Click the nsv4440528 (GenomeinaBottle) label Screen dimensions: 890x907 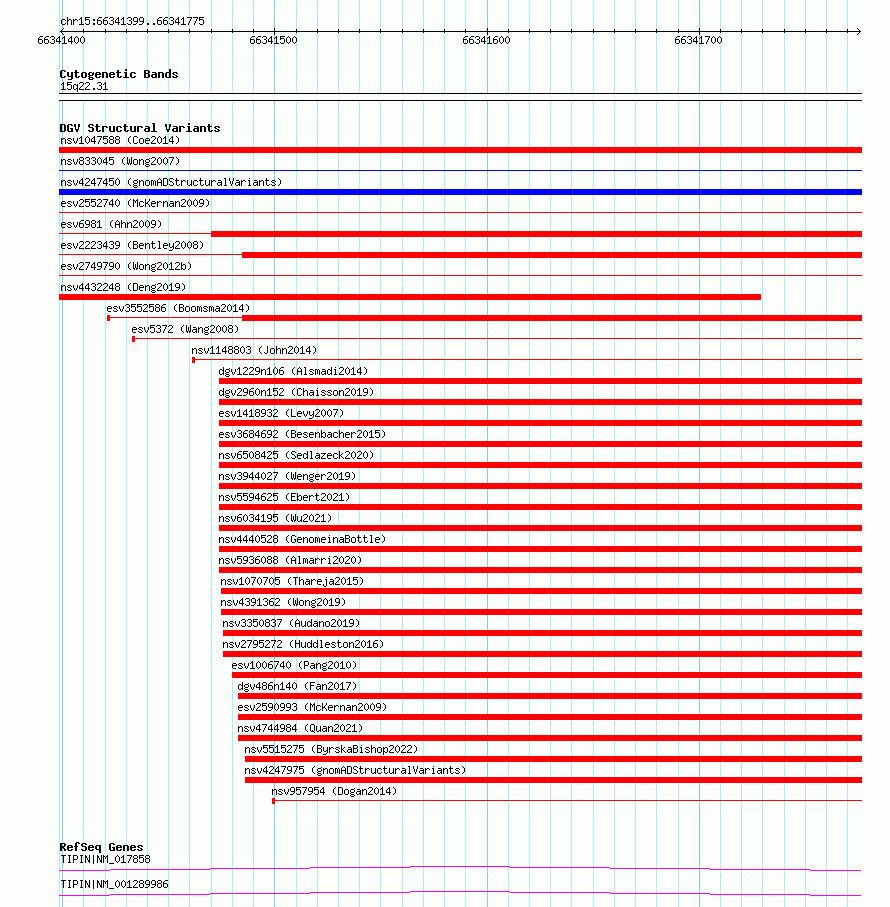(x=302, y=539)
